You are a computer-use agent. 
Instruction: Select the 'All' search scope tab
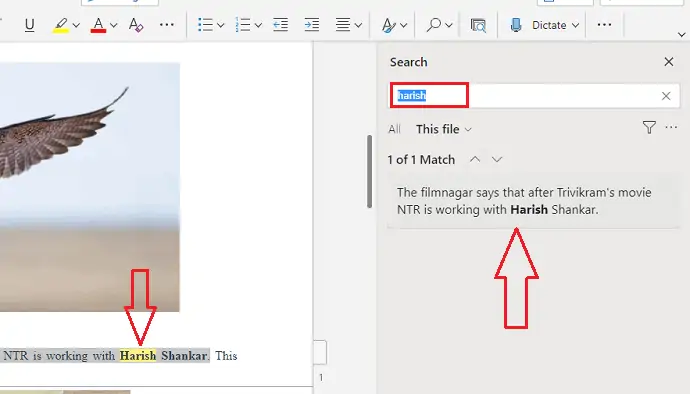394,129
